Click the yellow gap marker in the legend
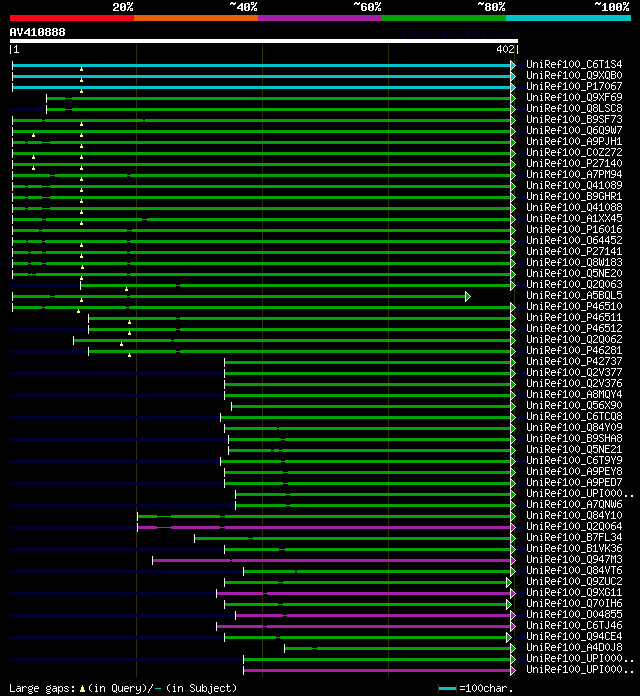The width and height of the screenshot is (640, 696). pyautogui.click(x=82, y=689)
